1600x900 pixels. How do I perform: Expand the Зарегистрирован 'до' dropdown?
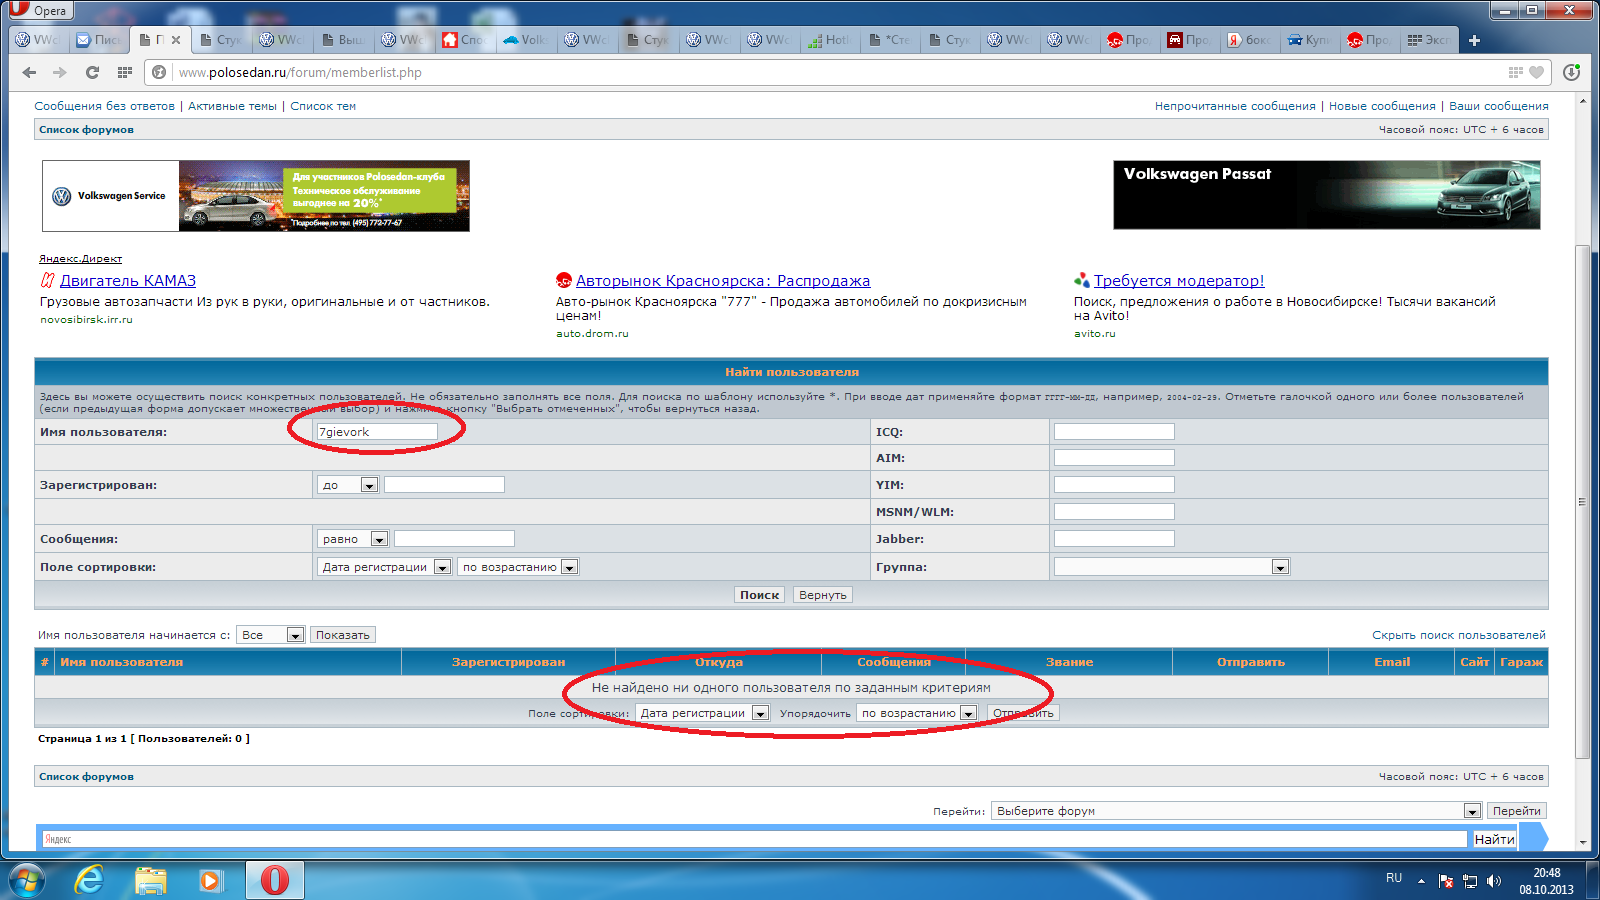coord(348,485)
